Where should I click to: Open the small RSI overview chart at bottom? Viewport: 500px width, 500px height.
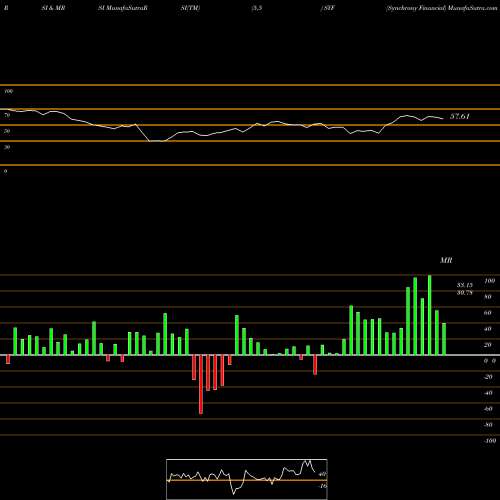247,479
